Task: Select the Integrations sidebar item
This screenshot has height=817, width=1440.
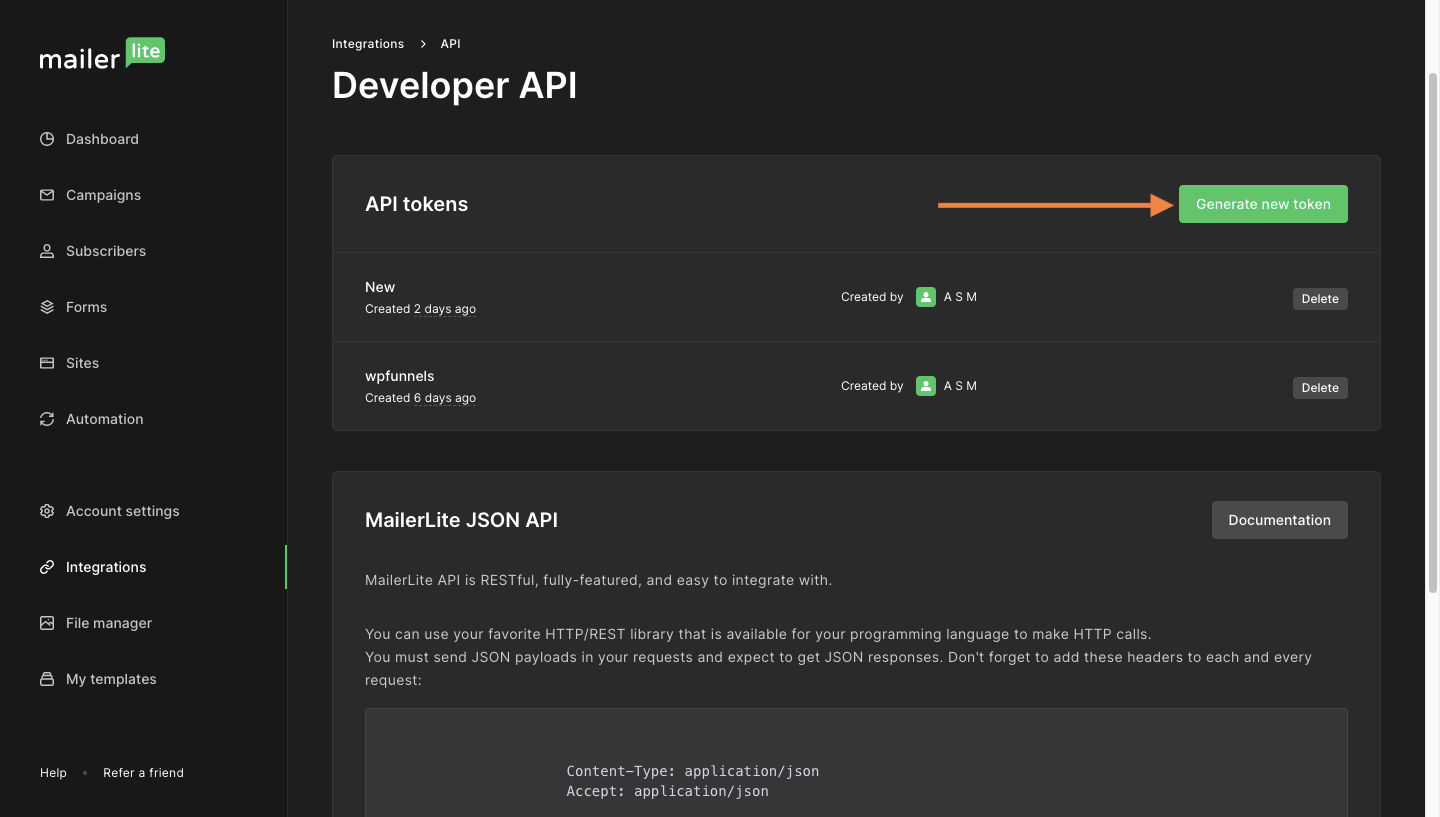Action: pyautogui.click(x=106, y=567)
